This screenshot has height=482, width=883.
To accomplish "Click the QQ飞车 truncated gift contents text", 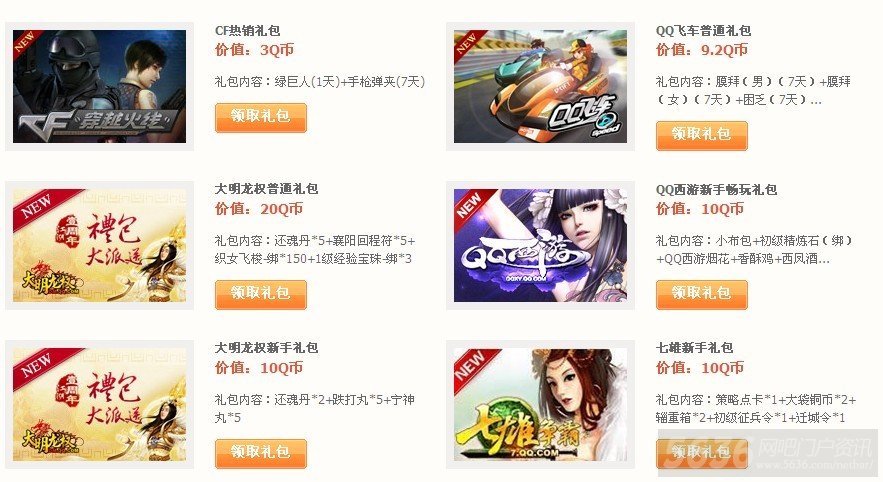I will (753, 91).
